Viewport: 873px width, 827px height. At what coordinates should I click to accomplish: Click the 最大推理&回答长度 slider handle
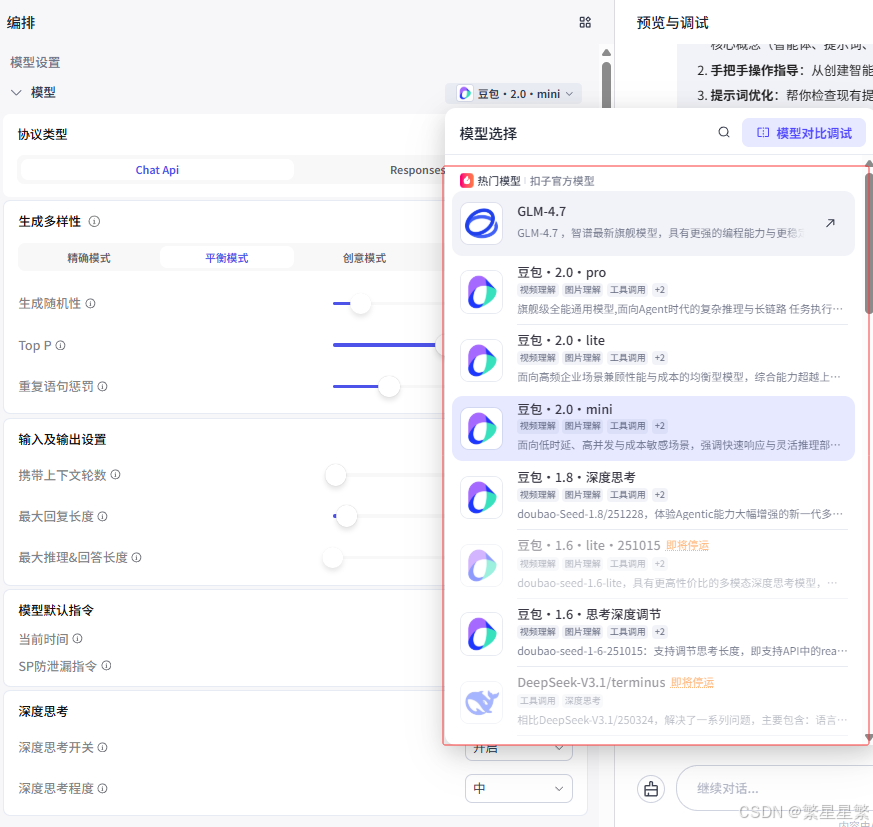333,557
